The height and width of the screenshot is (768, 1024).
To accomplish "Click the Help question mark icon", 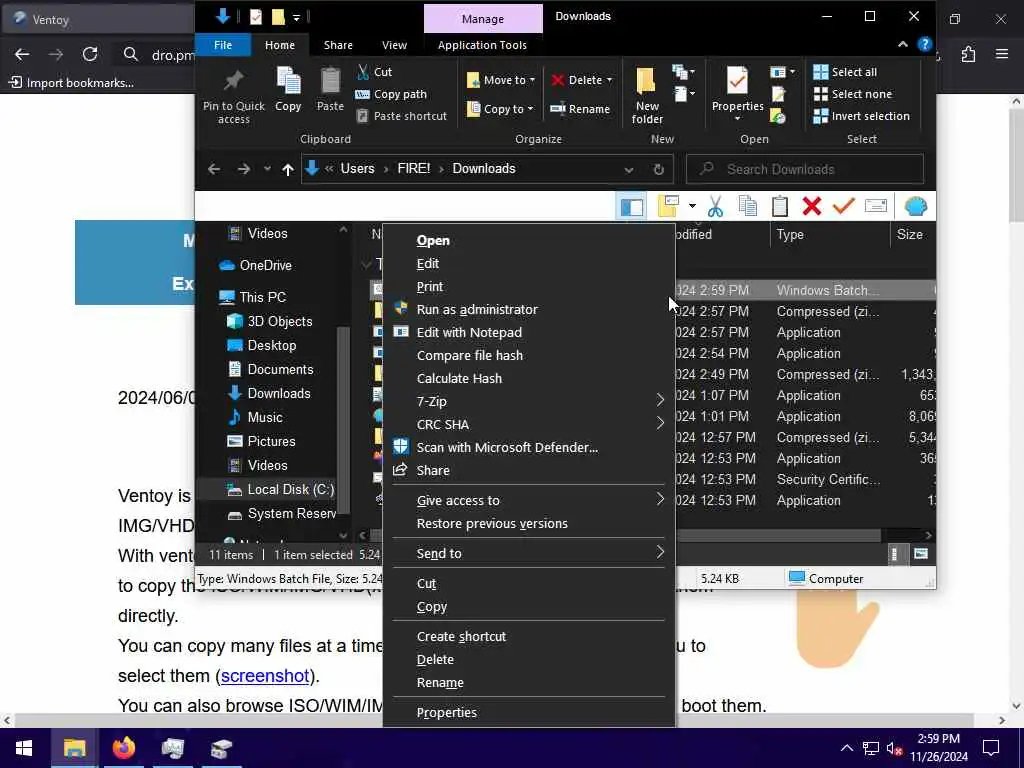I will pos(924,44).
